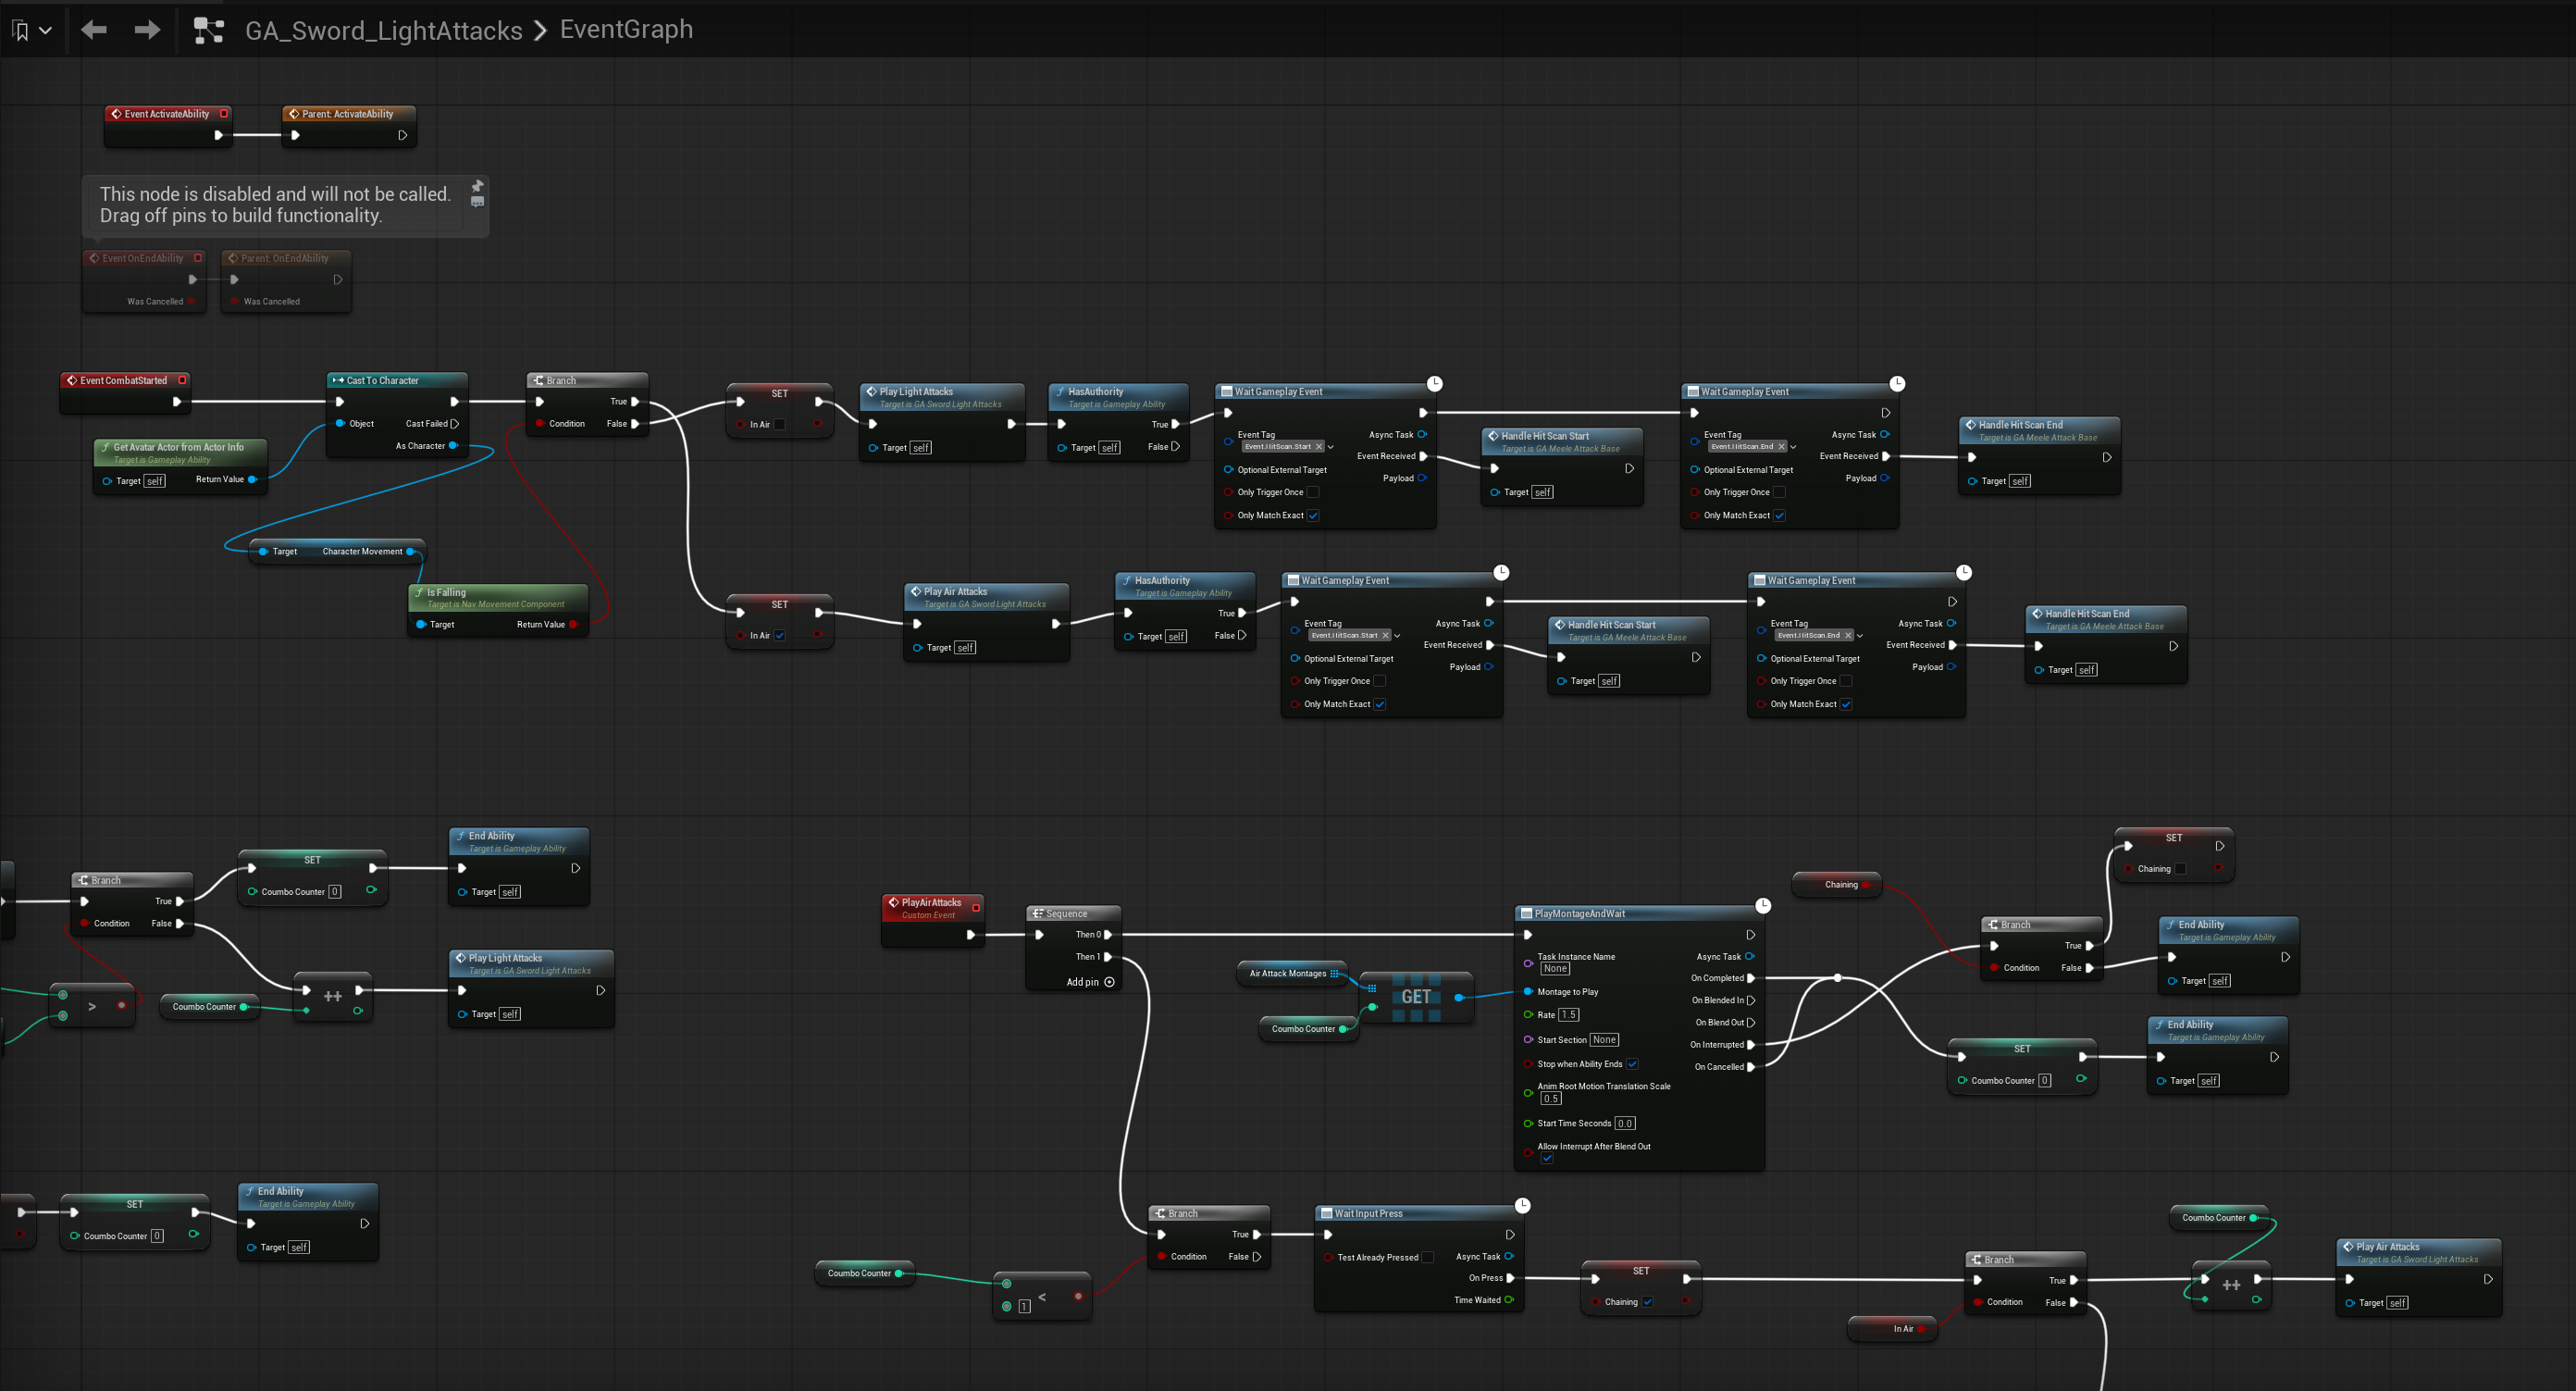
Task: Click the On Blend Out exec pin
Action: (1751, 1022)
